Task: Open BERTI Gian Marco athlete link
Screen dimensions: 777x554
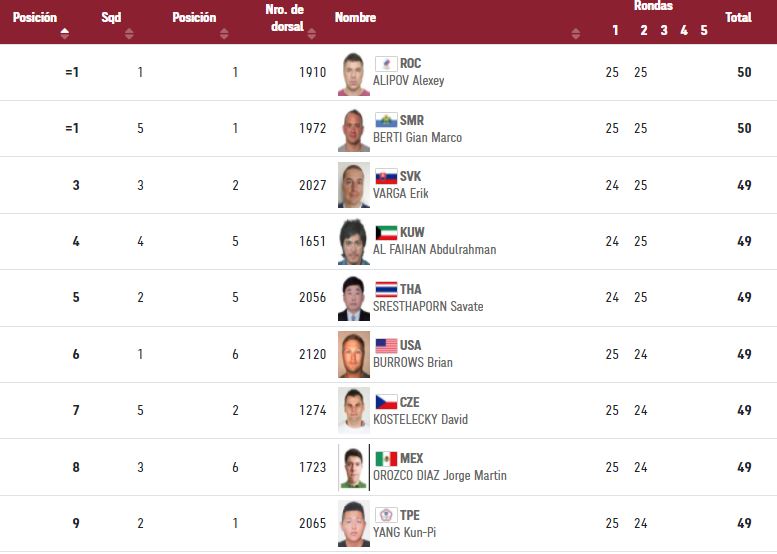Action: point(417,138)
